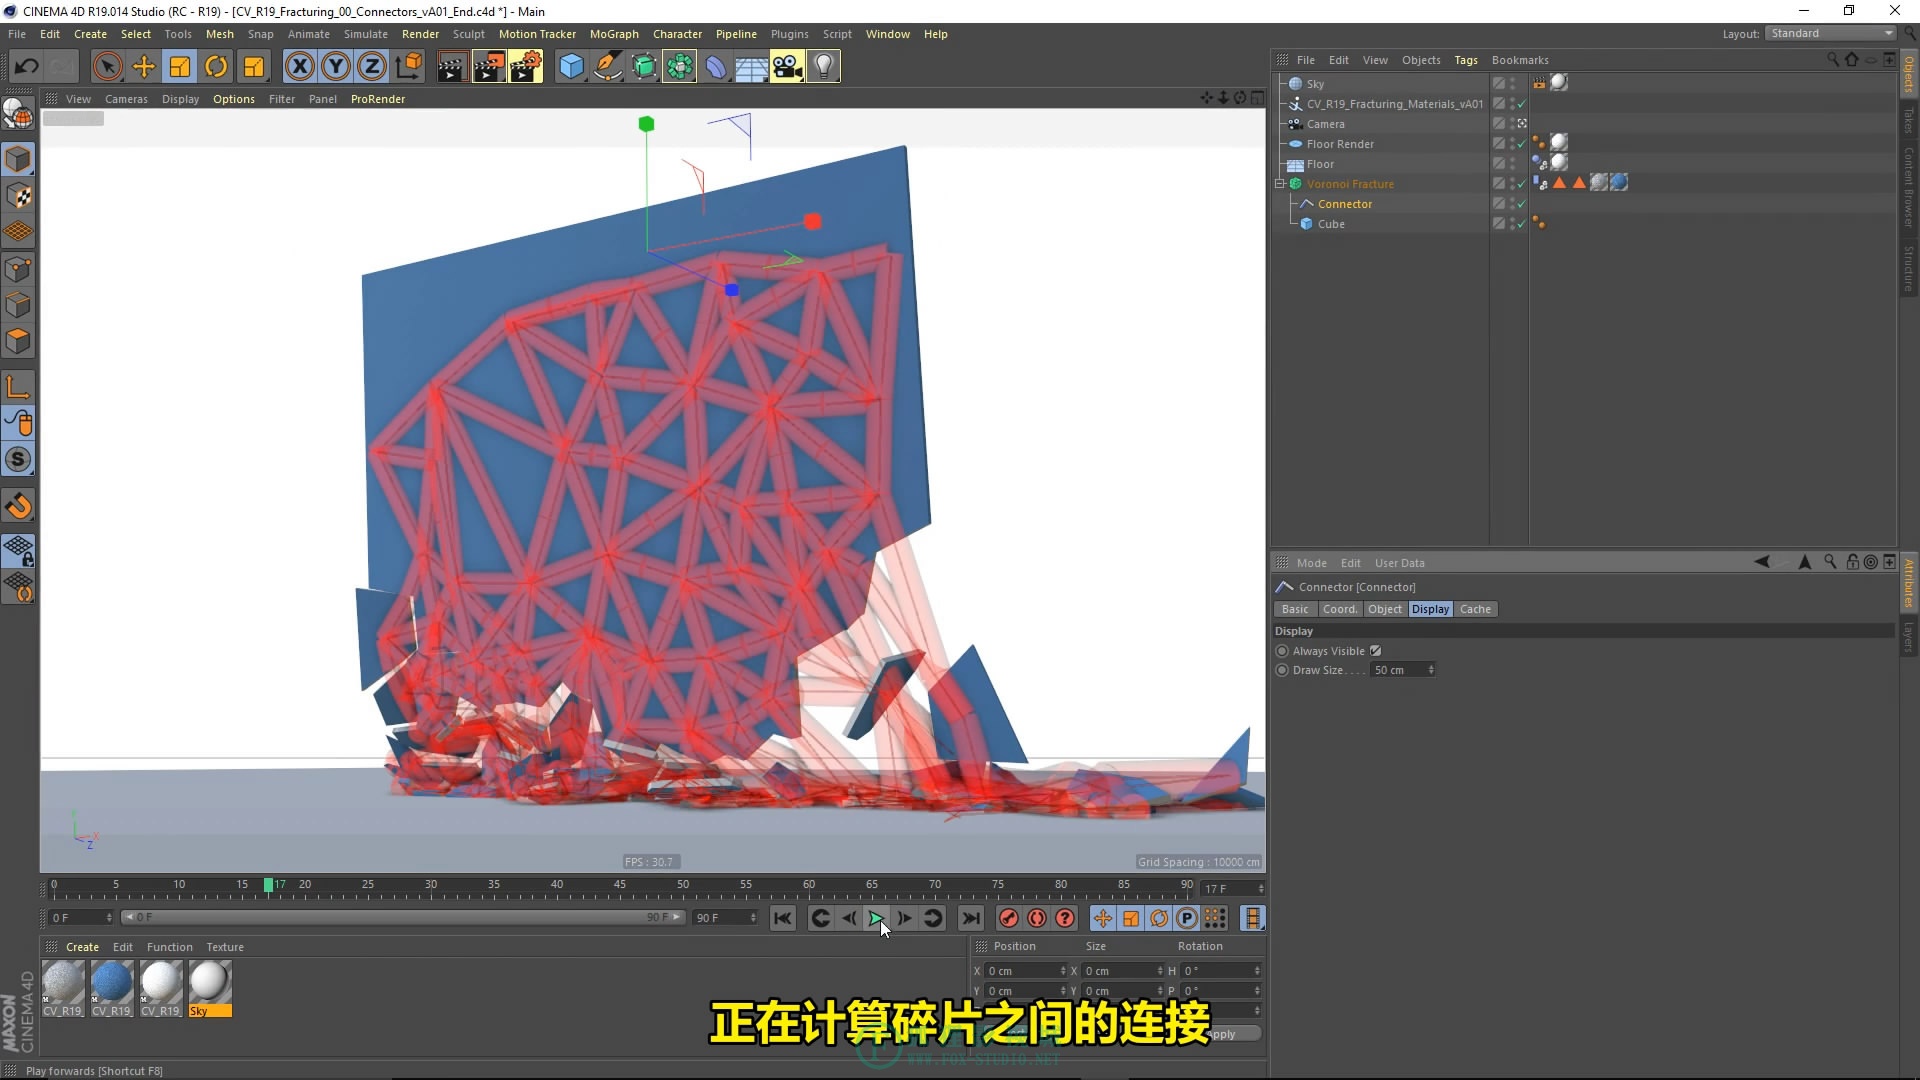
Task: Toggle the Z axis lock
Action: pyautogui.click(x=372, y=67)
